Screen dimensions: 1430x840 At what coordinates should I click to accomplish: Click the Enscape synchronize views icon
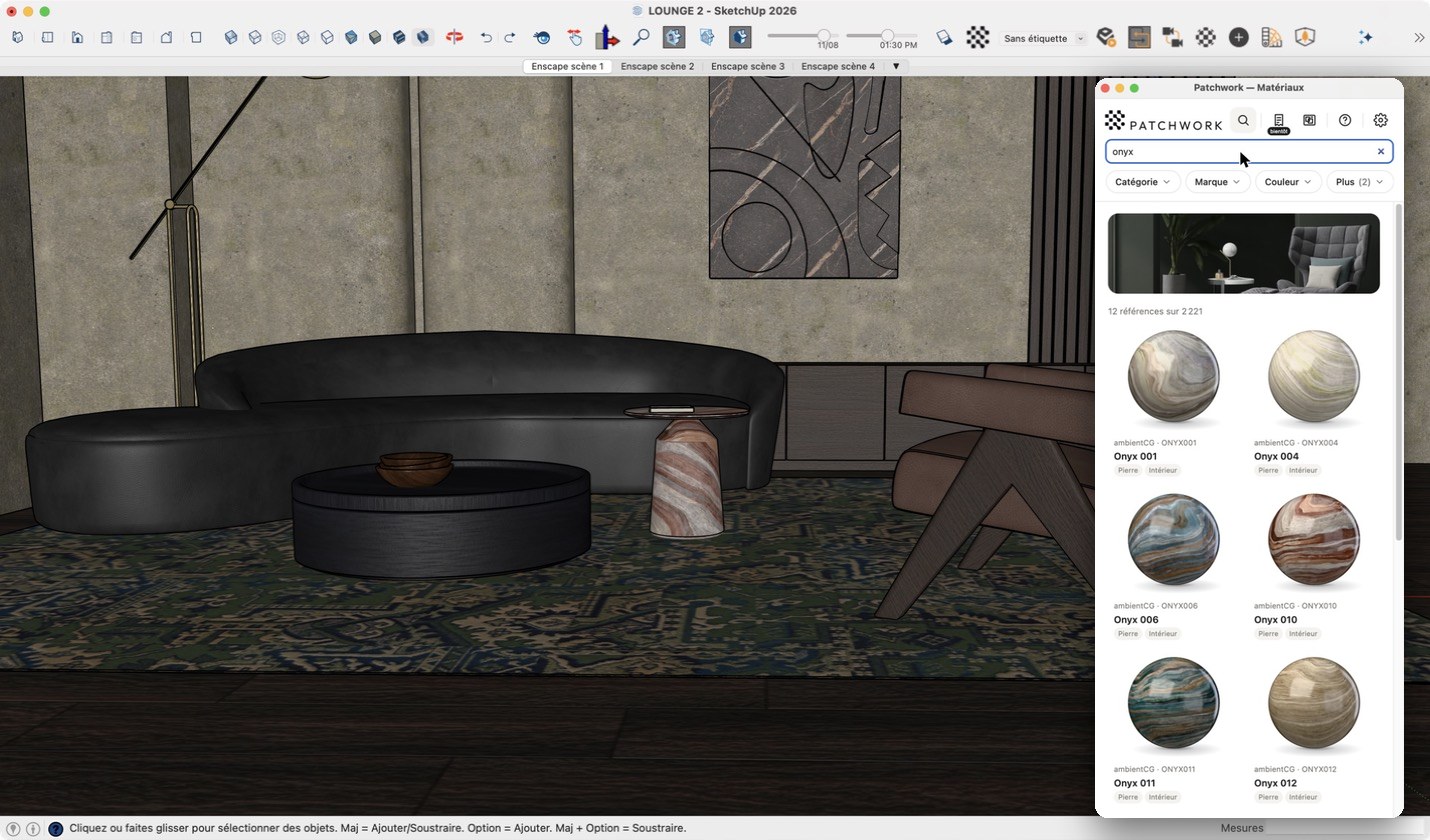pos(1139,37)
